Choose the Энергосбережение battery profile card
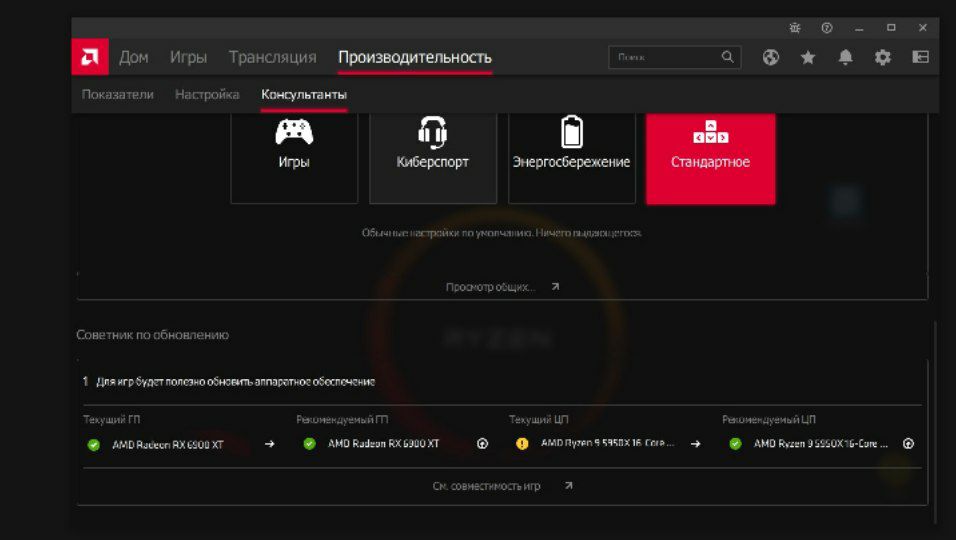The image size is (956, 540). click(571, 158)
